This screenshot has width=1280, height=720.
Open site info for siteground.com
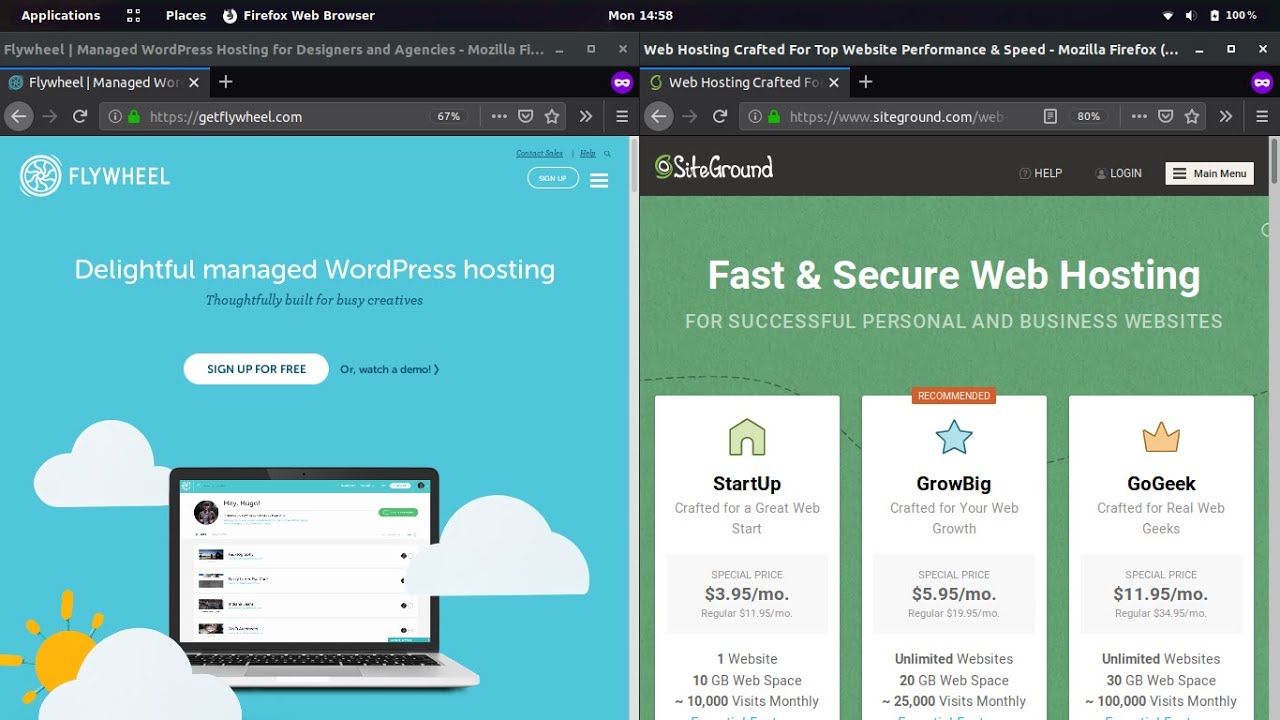754,116
